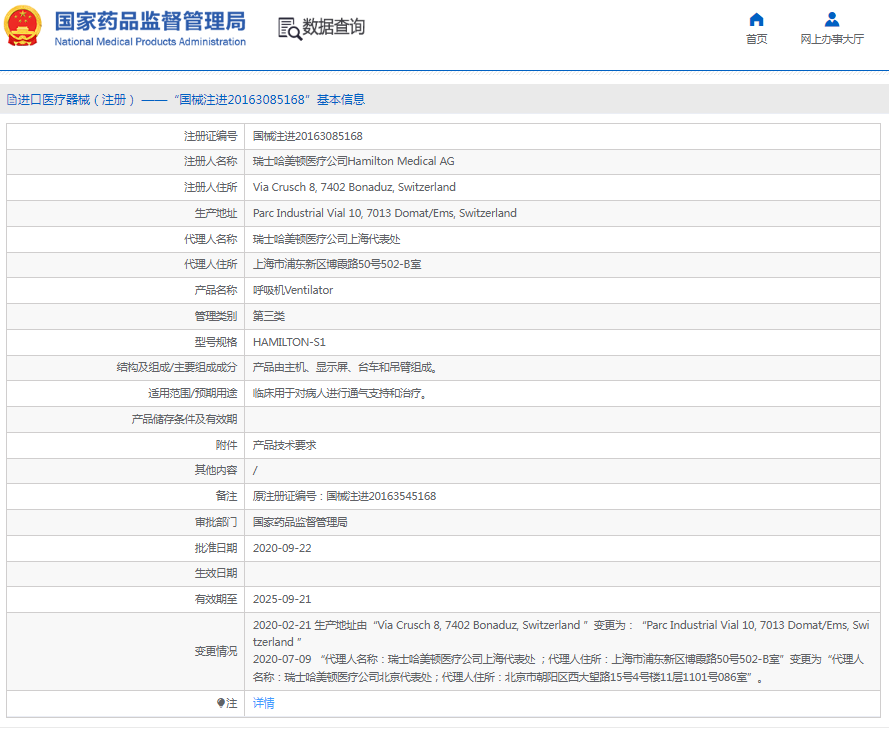Click the 代理人住所 field label

(210, 264)
